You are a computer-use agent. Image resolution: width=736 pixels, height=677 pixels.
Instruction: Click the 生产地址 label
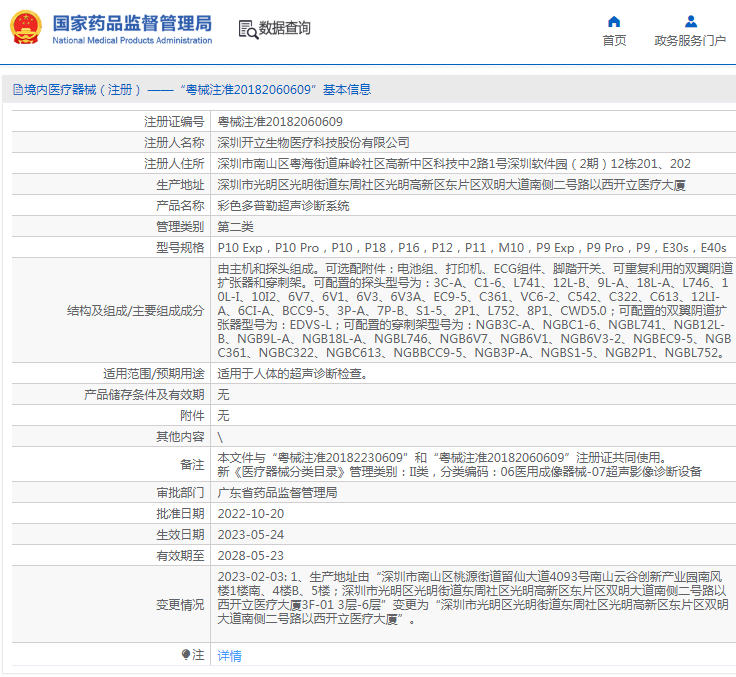pos(180,185)
